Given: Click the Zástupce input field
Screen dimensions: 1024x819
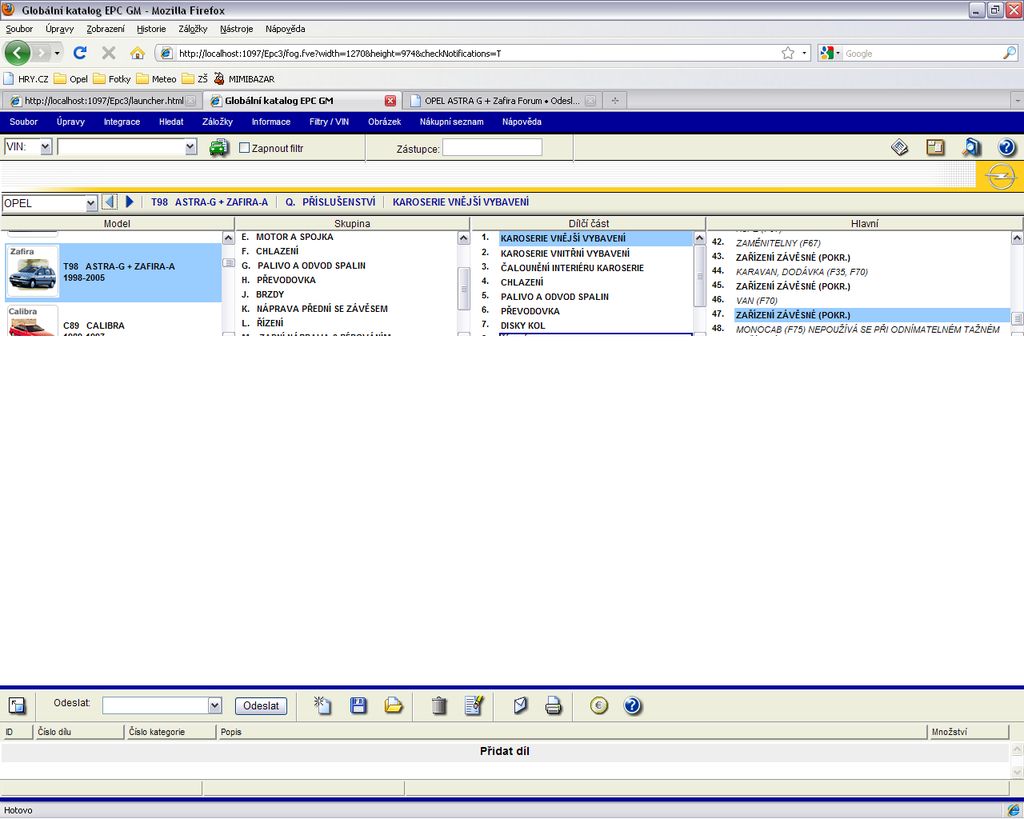Looking at the screenshot, I should click(492, 148).
